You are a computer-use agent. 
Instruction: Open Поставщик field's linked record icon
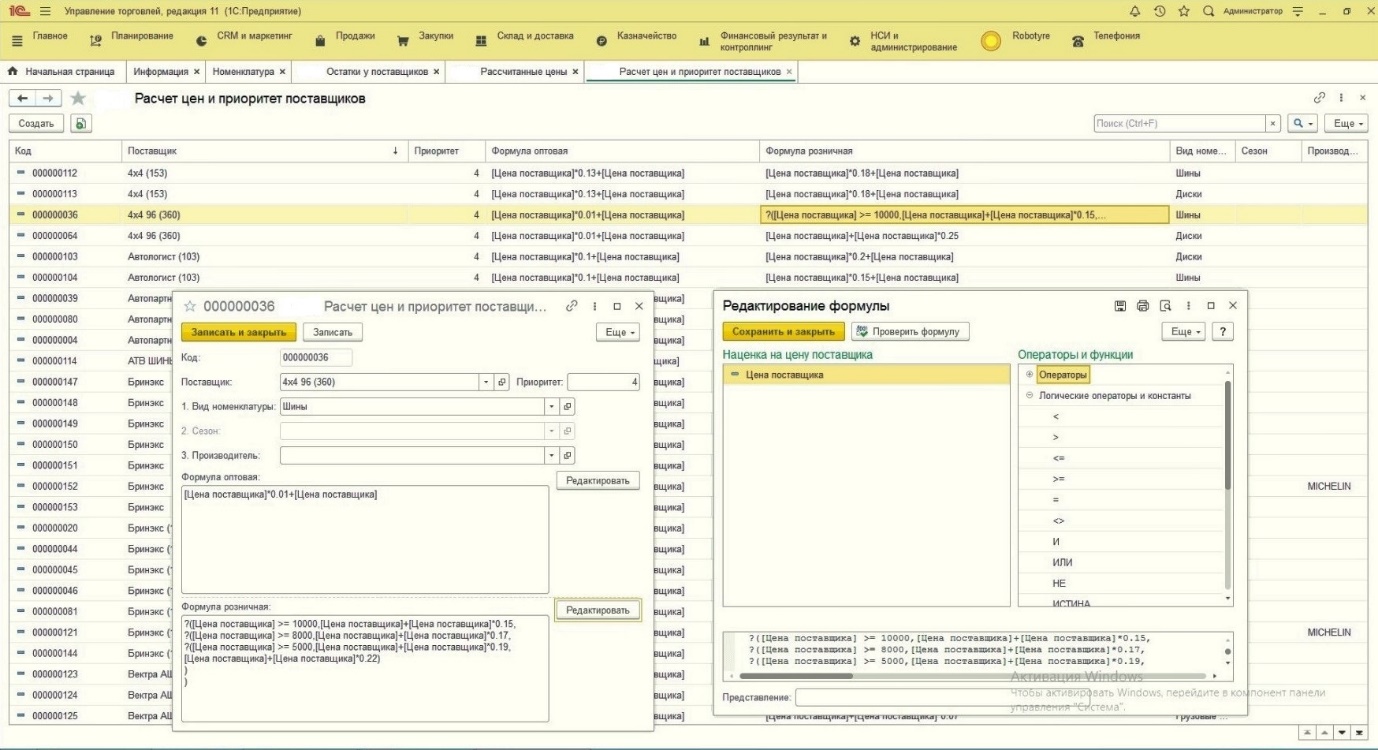click(x=502, y=382)
